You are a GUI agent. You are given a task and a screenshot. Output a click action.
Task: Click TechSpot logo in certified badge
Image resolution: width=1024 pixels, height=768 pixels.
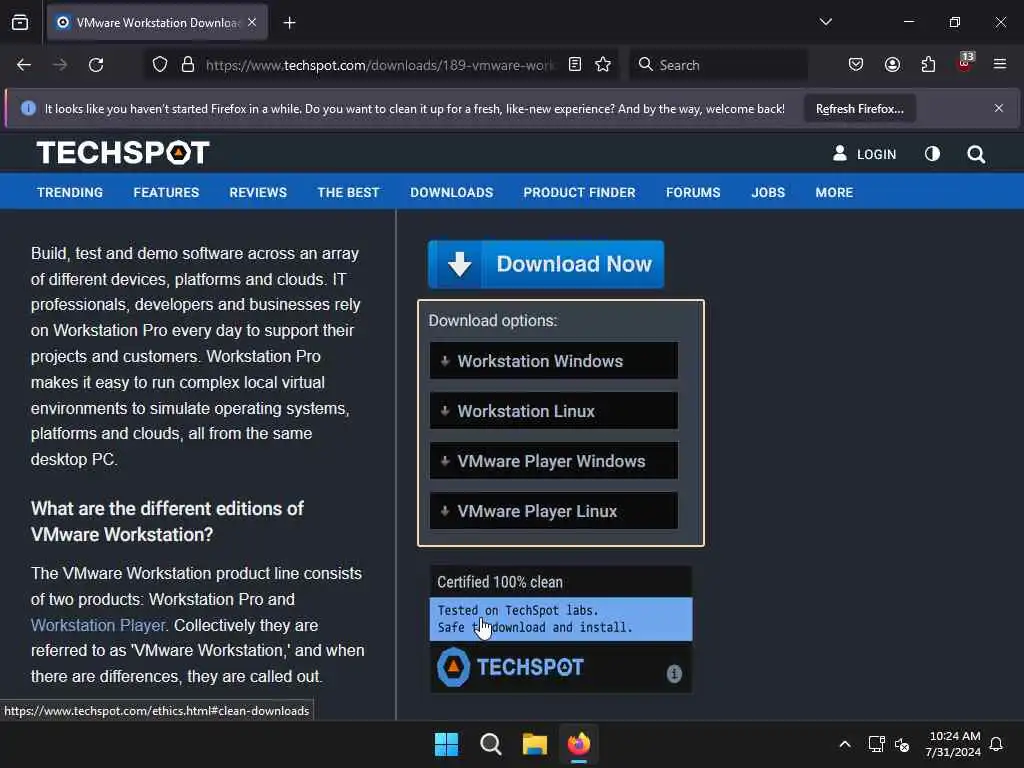pos(510,667)
